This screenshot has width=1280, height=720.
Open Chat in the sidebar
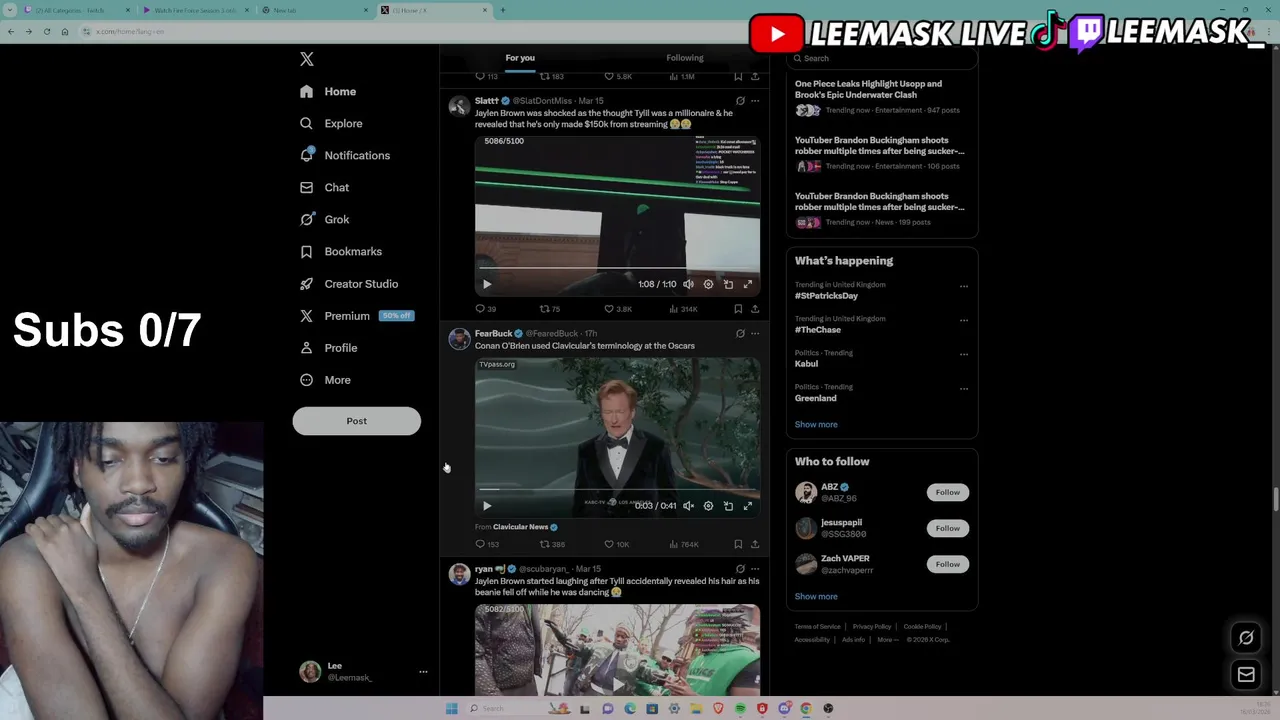pos(324,187)
